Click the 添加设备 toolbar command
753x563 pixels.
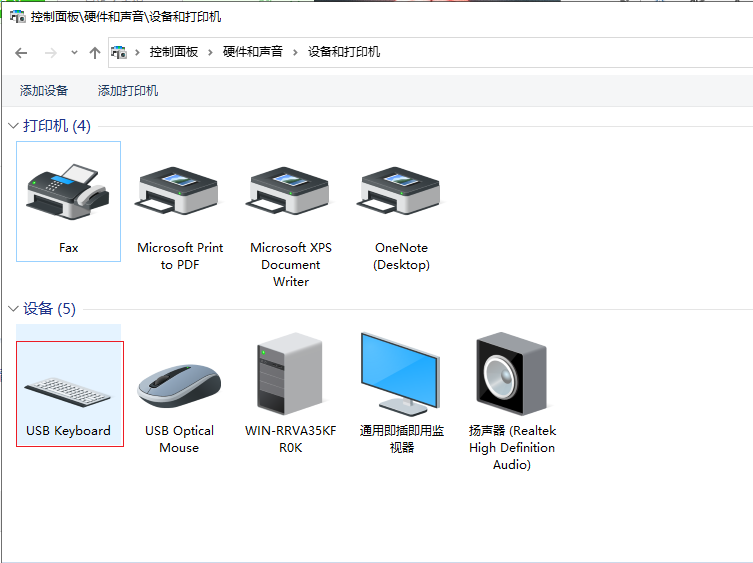click(x=44, y=91)
